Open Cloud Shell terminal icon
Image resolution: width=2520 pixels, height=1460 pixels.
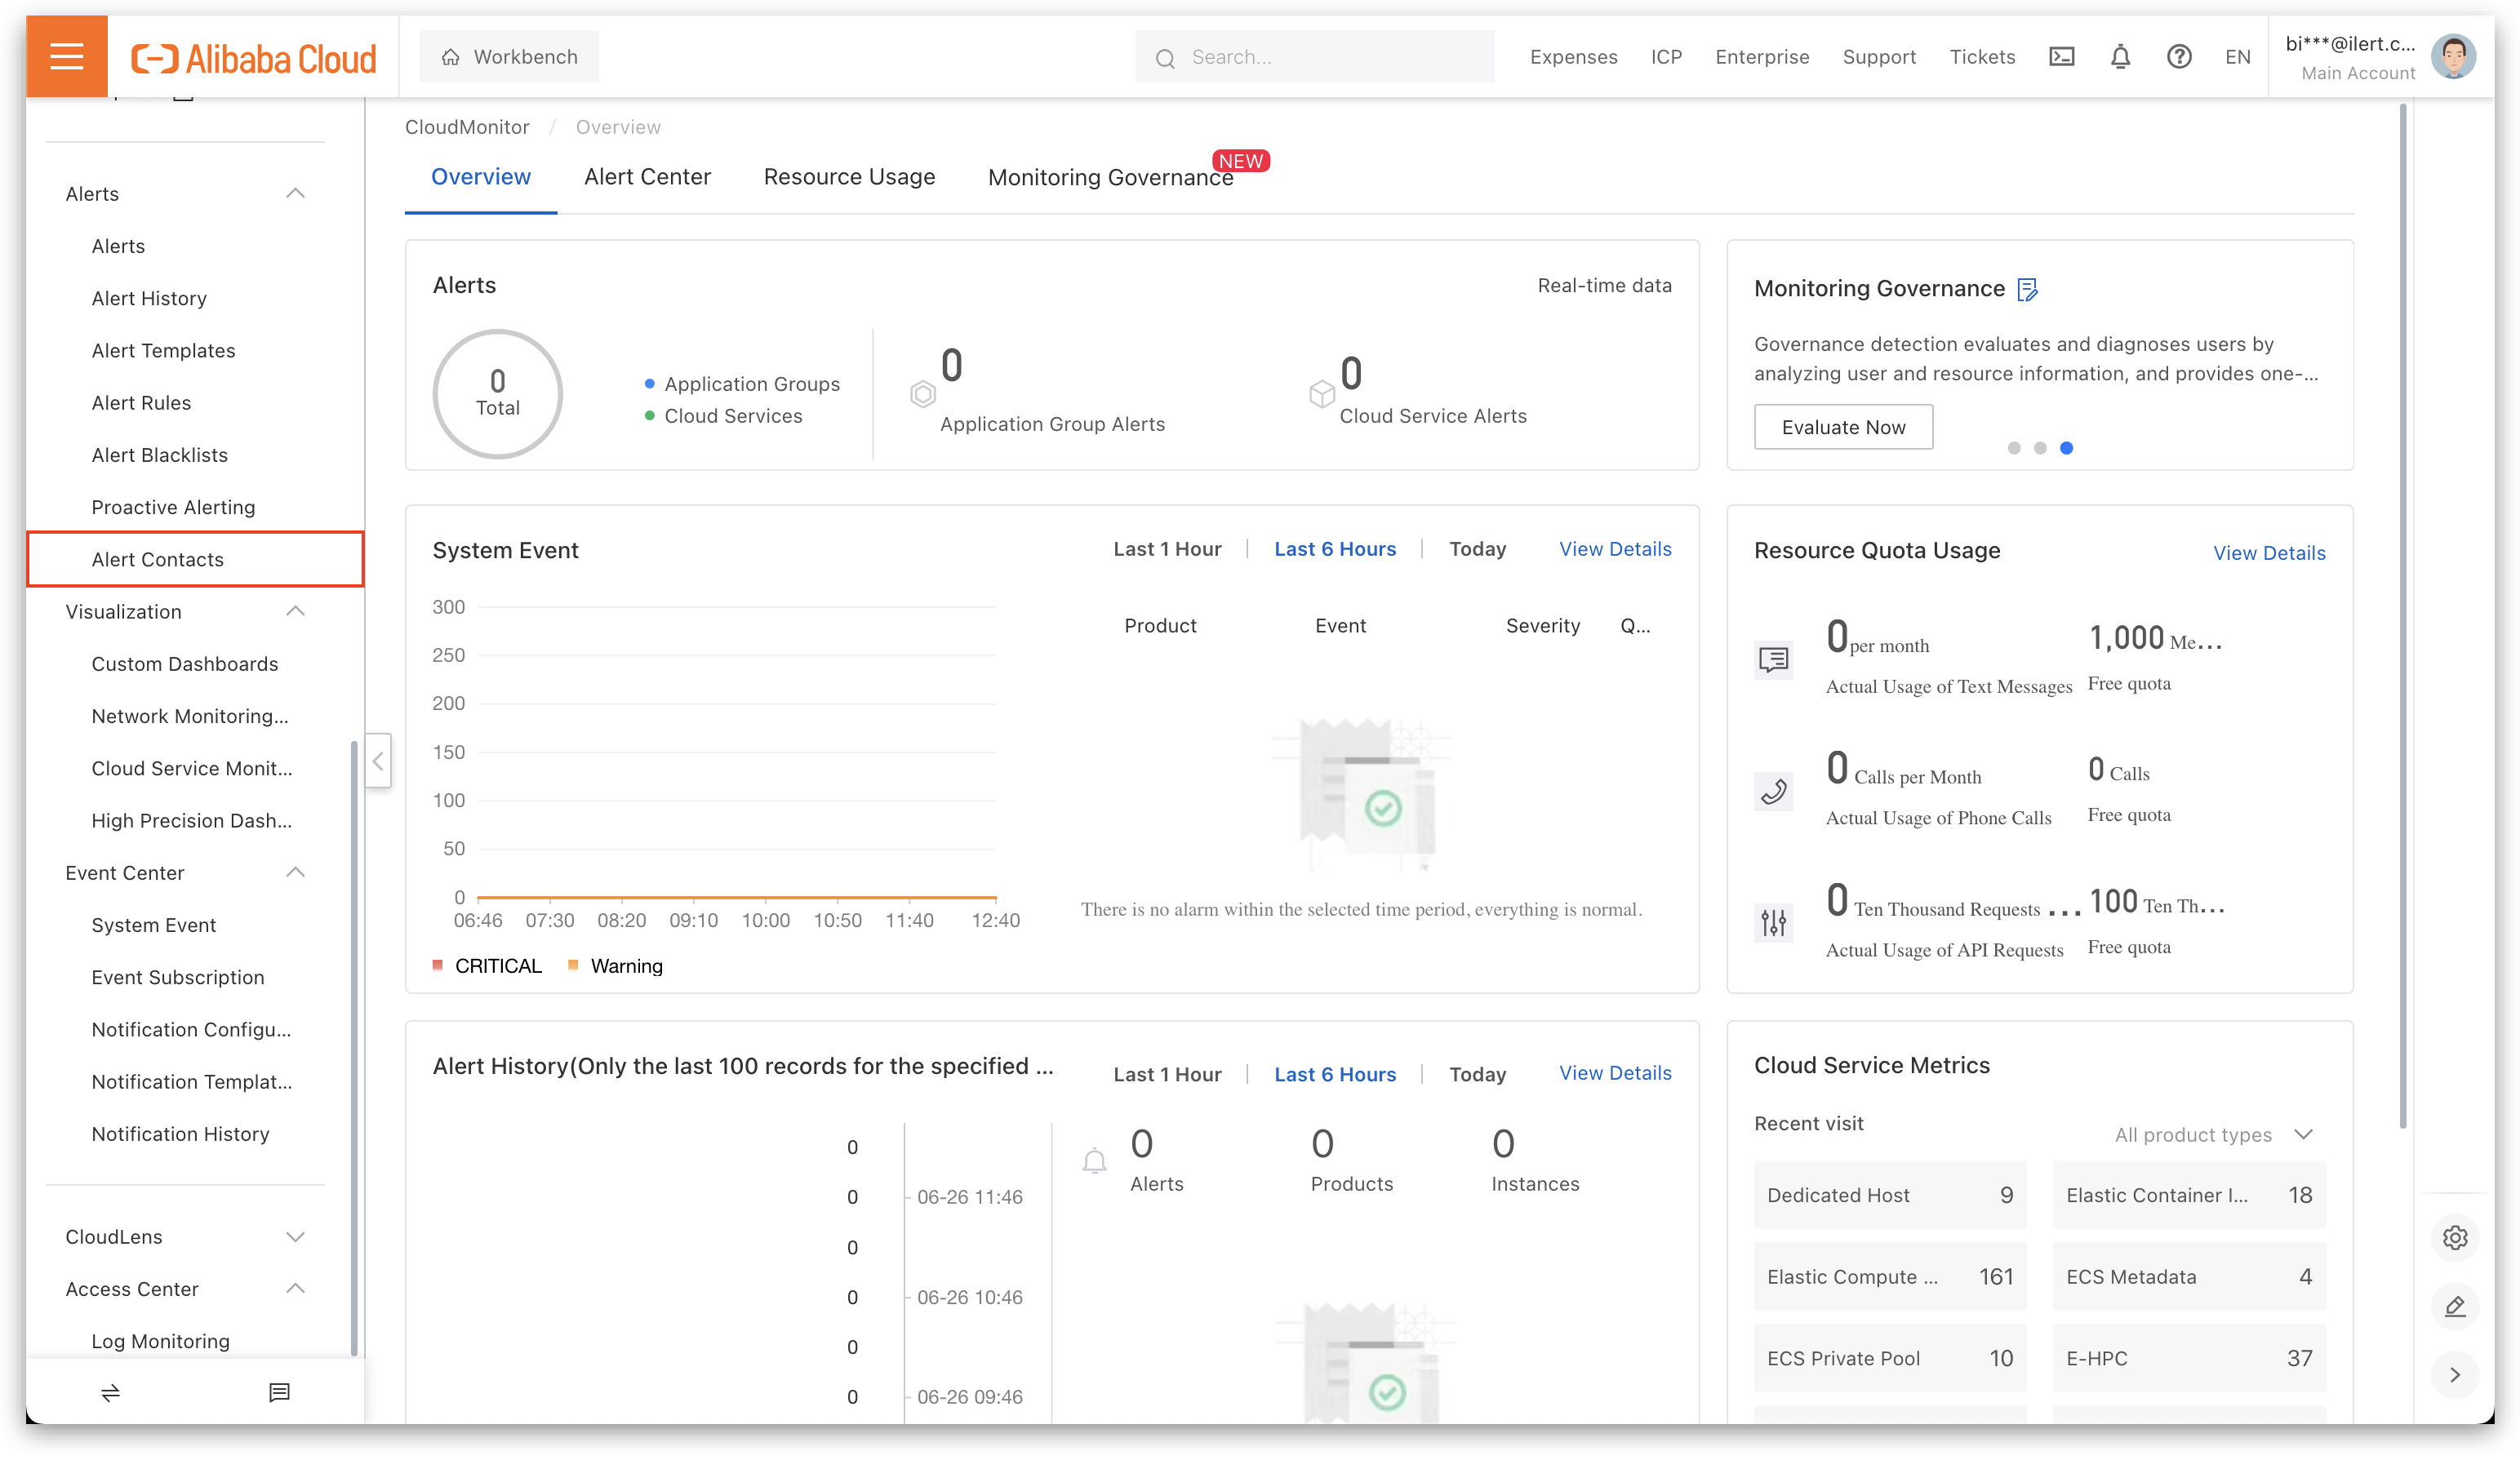tap(2061, 57)
